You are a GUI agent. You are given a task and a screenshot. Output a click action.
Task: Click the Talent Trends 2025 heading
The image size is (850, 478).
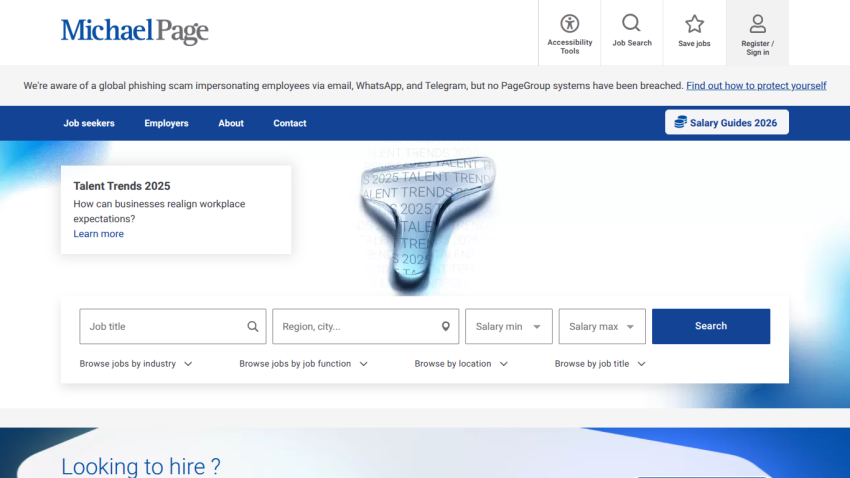[x=122, y=186]
